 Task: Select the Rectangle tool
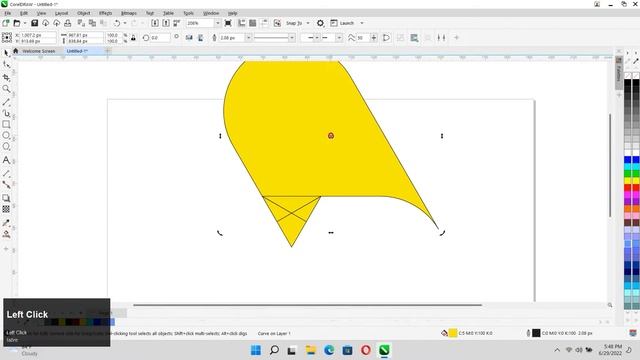pyautogui.click(x=6, y=124)
